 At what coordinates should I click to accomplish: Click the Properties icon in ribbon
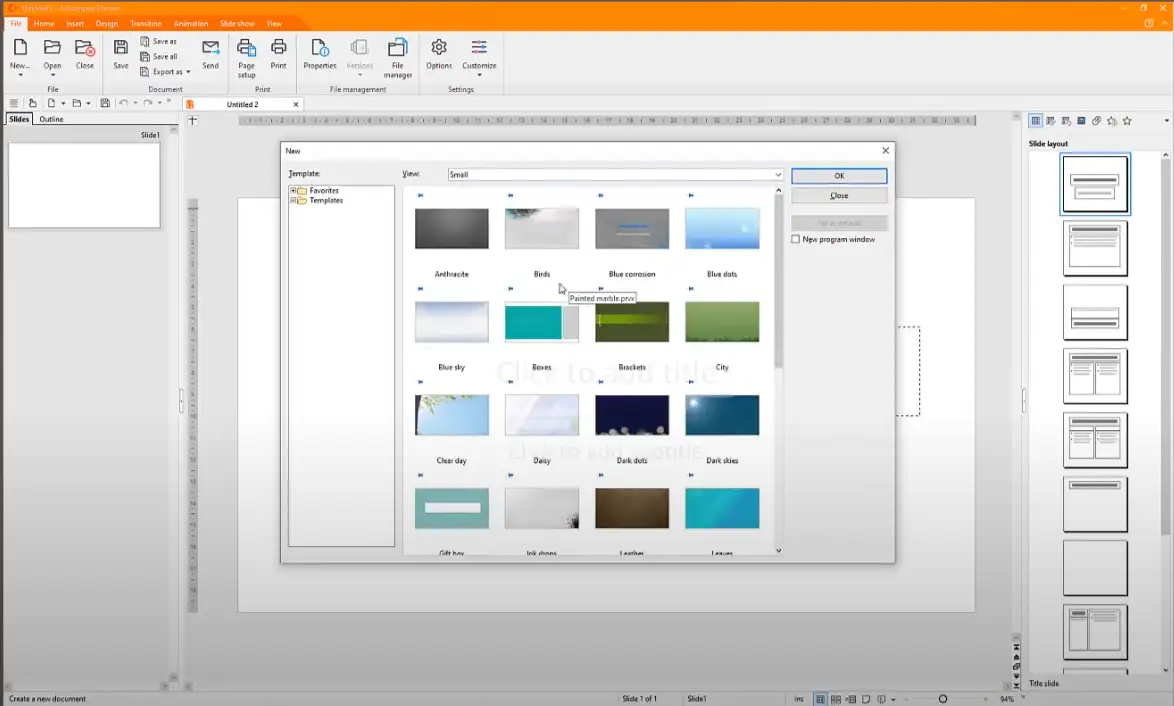[319, 48]
